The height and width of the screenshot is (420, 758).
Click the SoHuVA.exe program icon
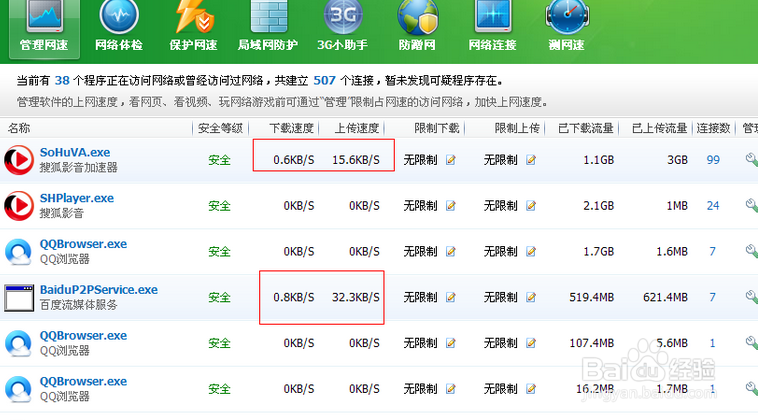(x=19, y=159)
